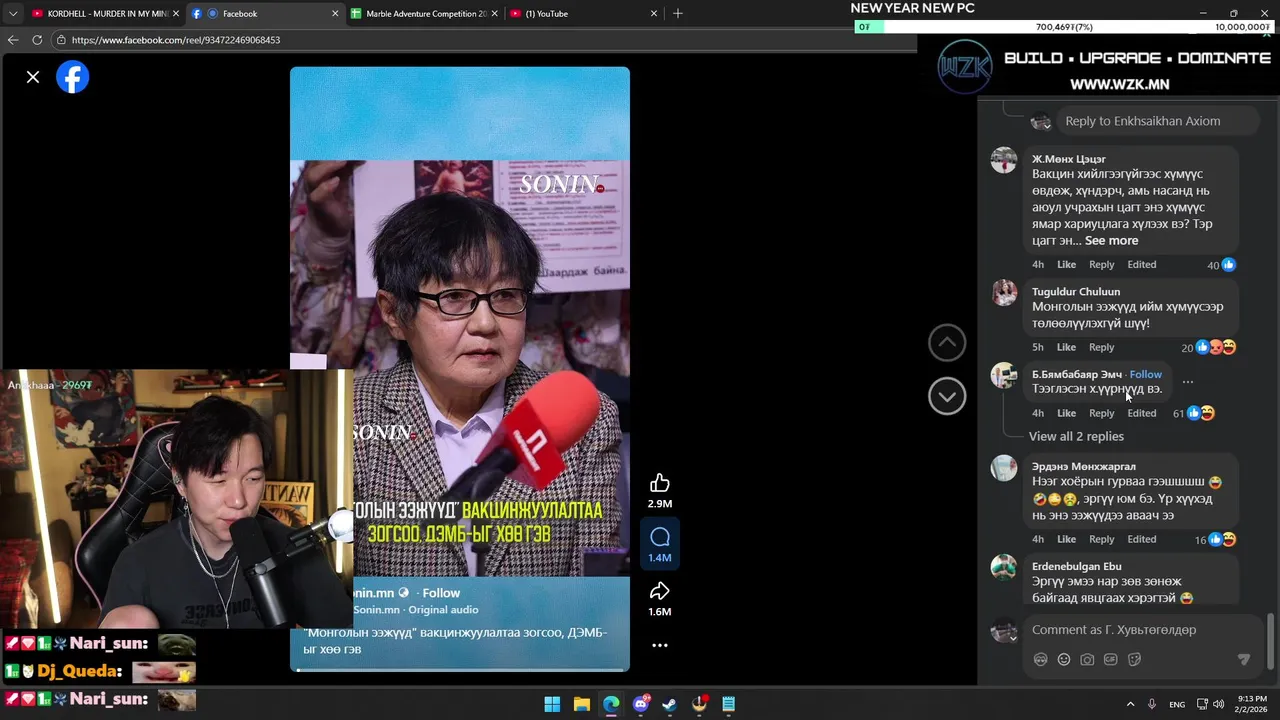Click the microphone icon in the system tray
The width and height of the screenshot is (1280, 720).
click(1152, 704)
